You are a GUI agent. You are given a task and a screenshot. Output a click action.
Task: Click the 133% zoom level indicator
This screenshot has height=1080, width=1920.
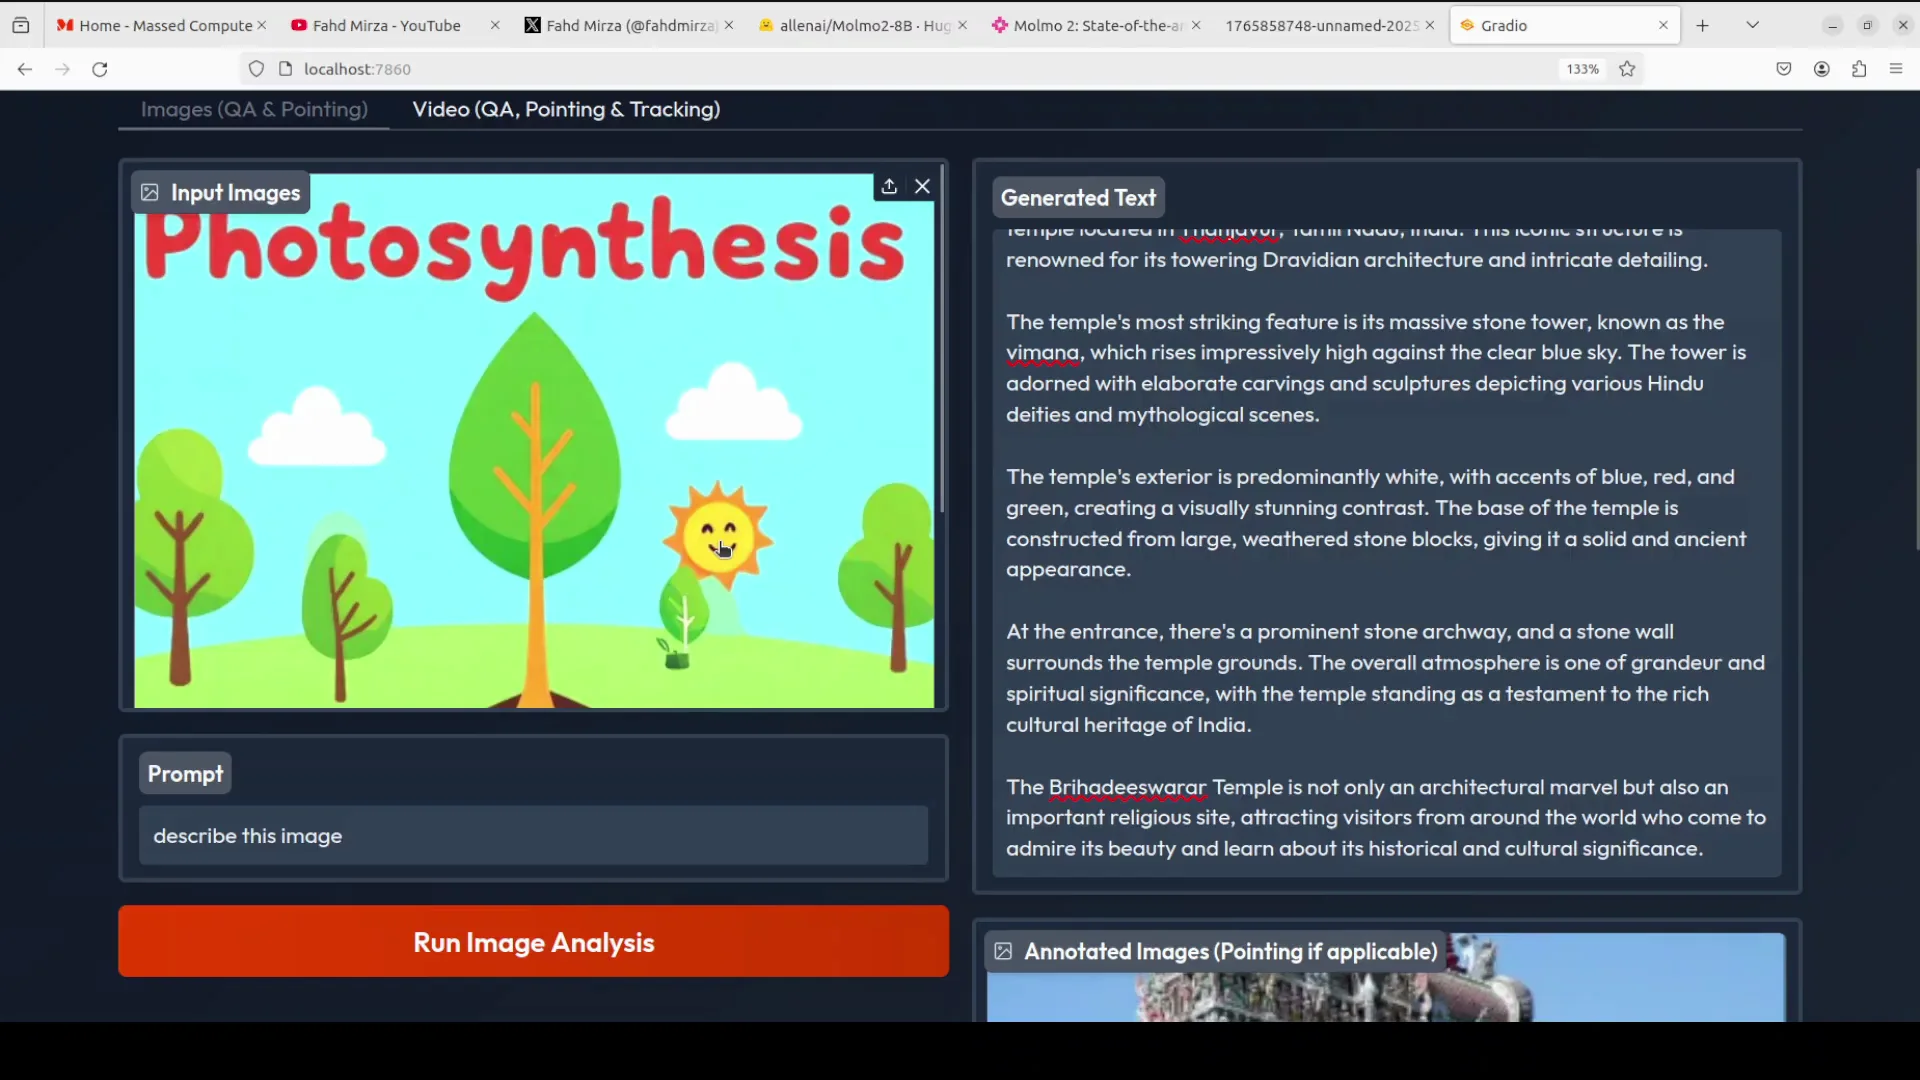click(1582, 69)
